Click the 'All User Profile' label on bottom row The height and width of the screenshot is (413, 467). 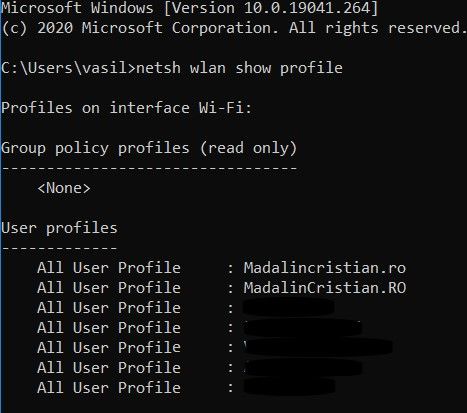pyautogui.click(x=109, y=388)
